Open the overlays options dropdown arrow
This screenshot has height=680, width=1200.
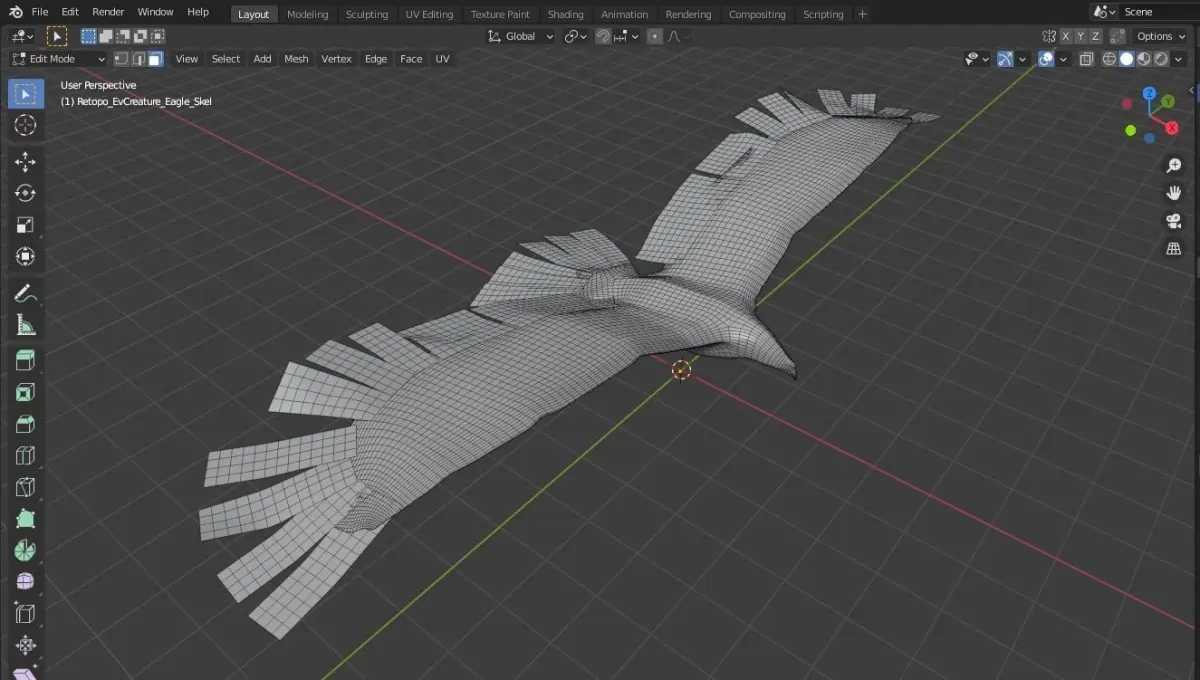pos(1063,59)
